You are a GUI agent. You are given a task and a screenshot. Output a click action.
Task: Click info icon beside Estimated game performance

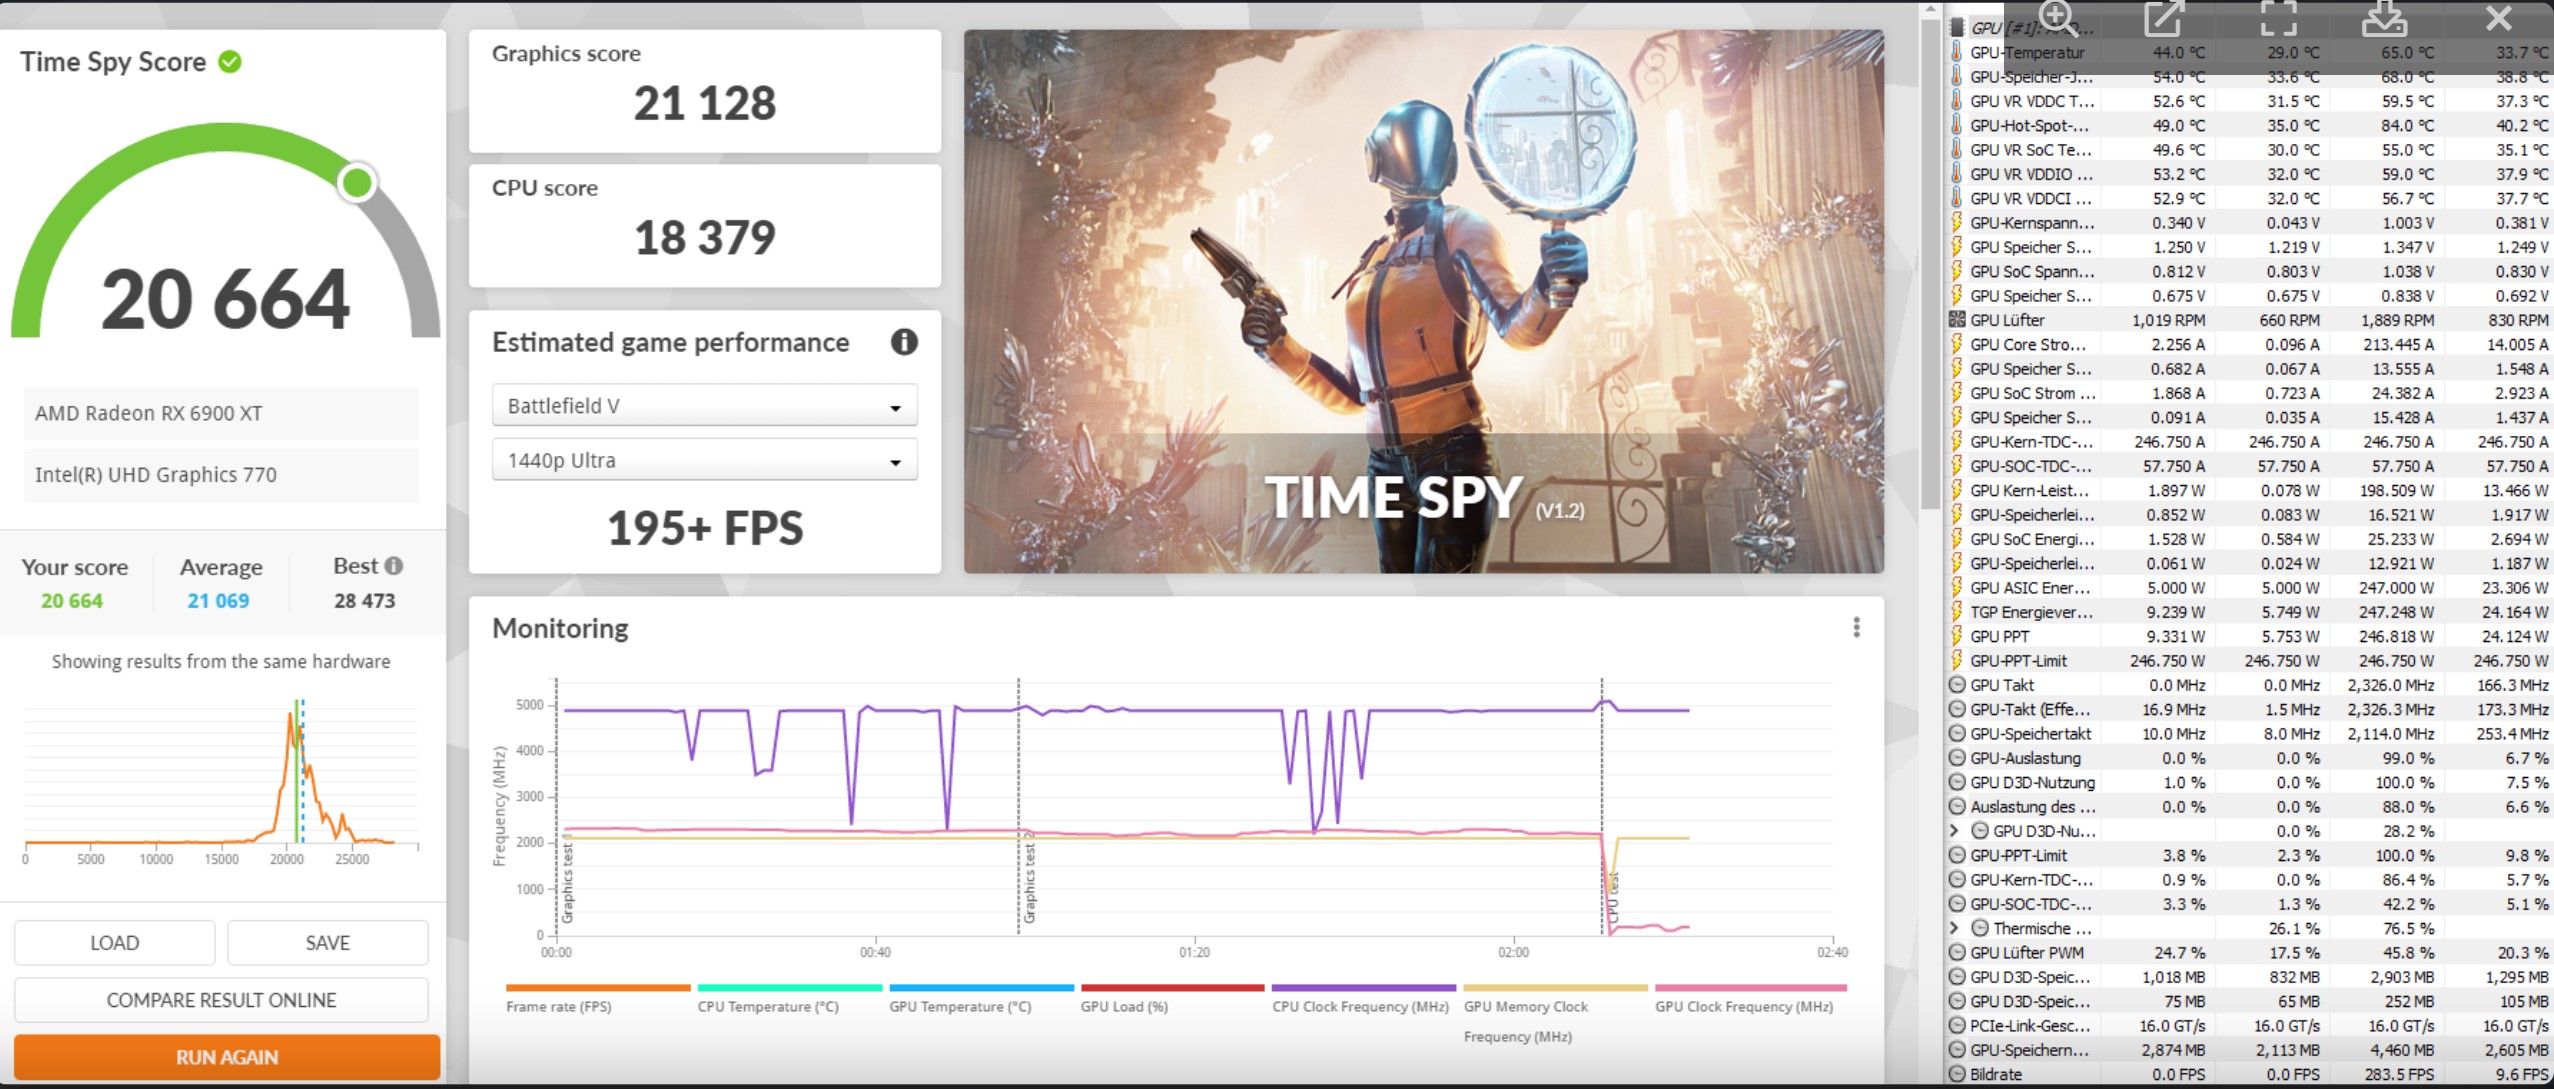click(x=904, y=342)
